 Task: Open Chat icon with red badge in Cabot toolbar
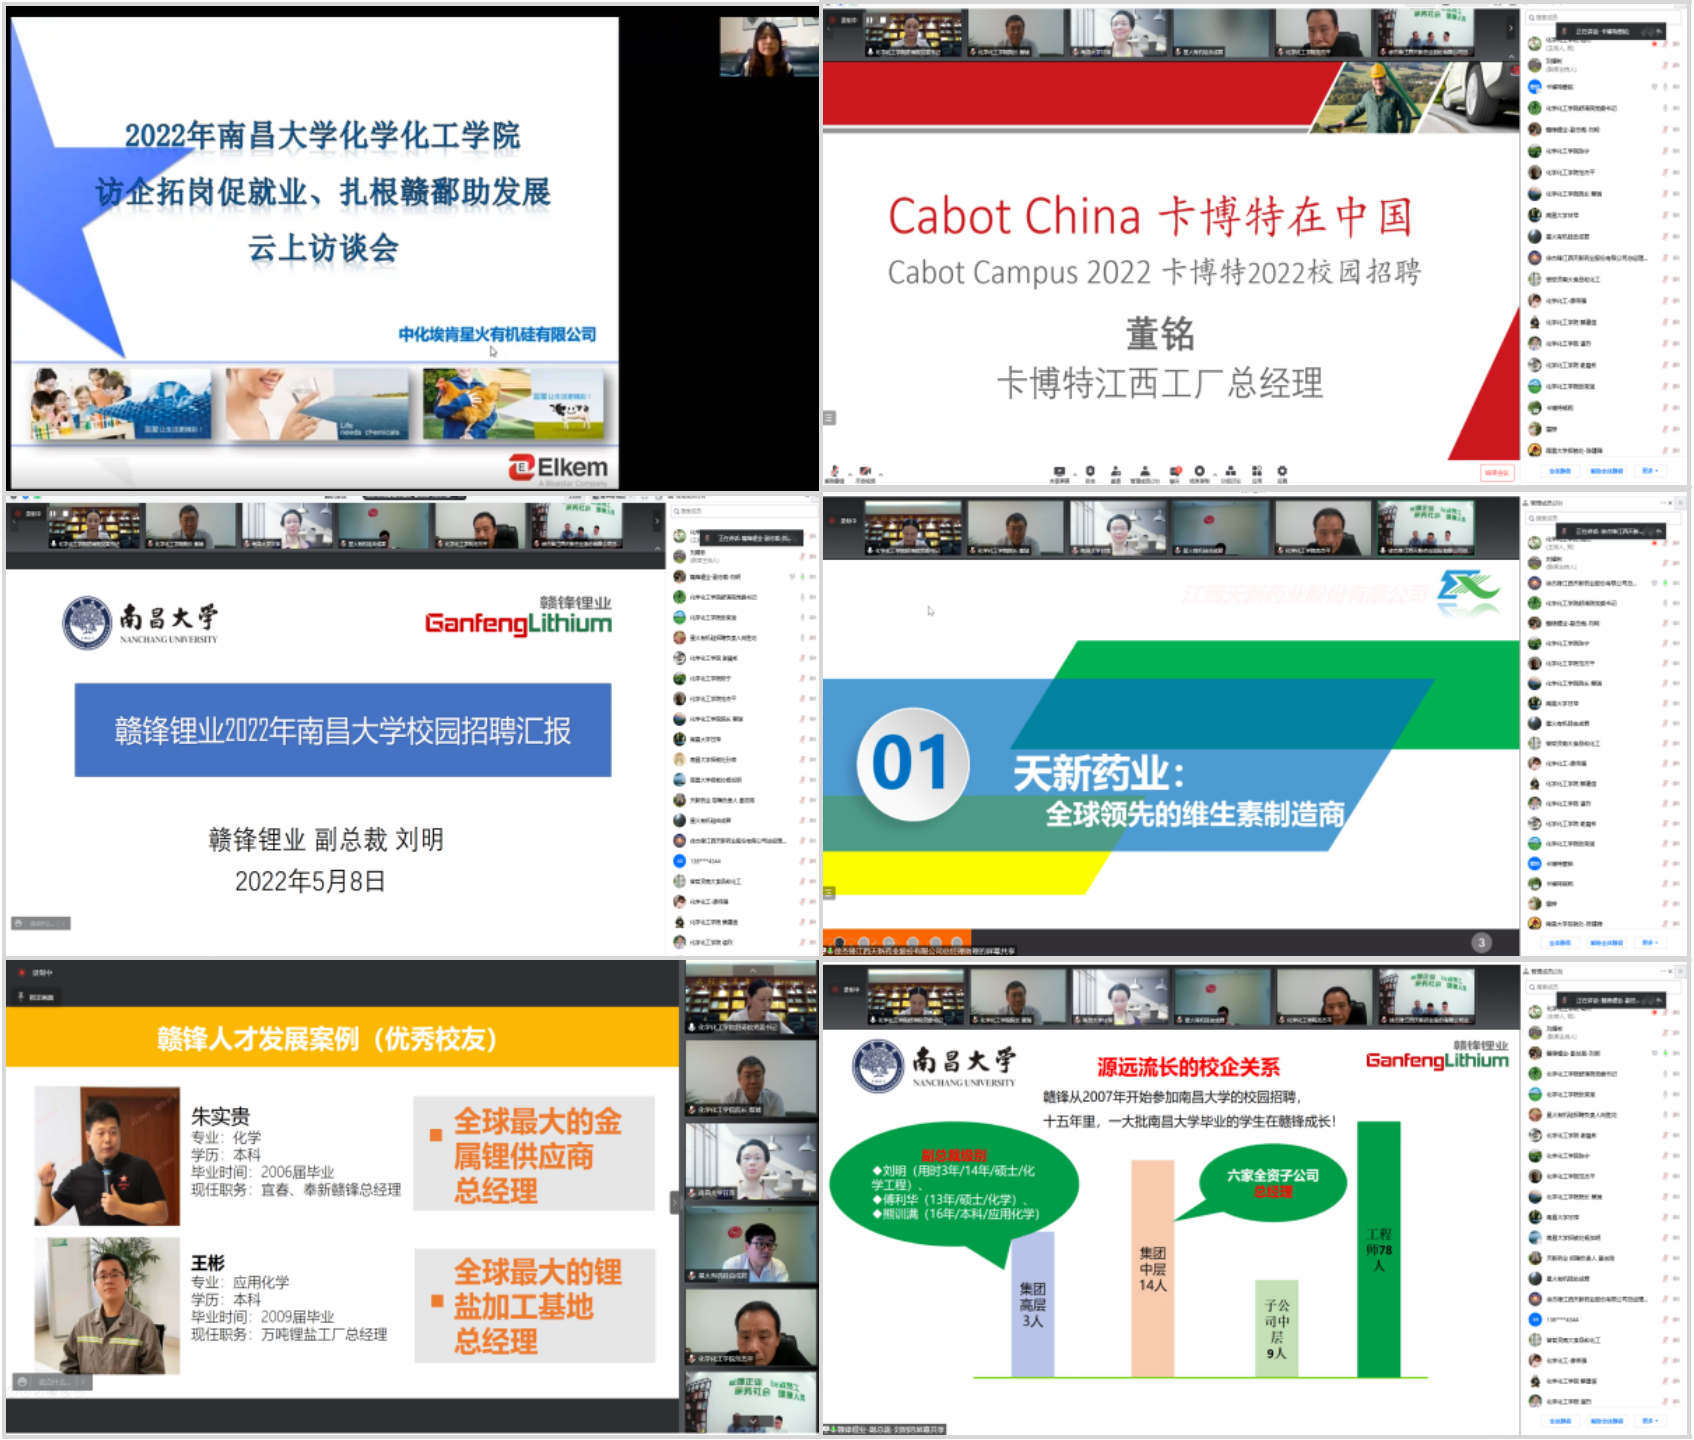point(1175,473)
